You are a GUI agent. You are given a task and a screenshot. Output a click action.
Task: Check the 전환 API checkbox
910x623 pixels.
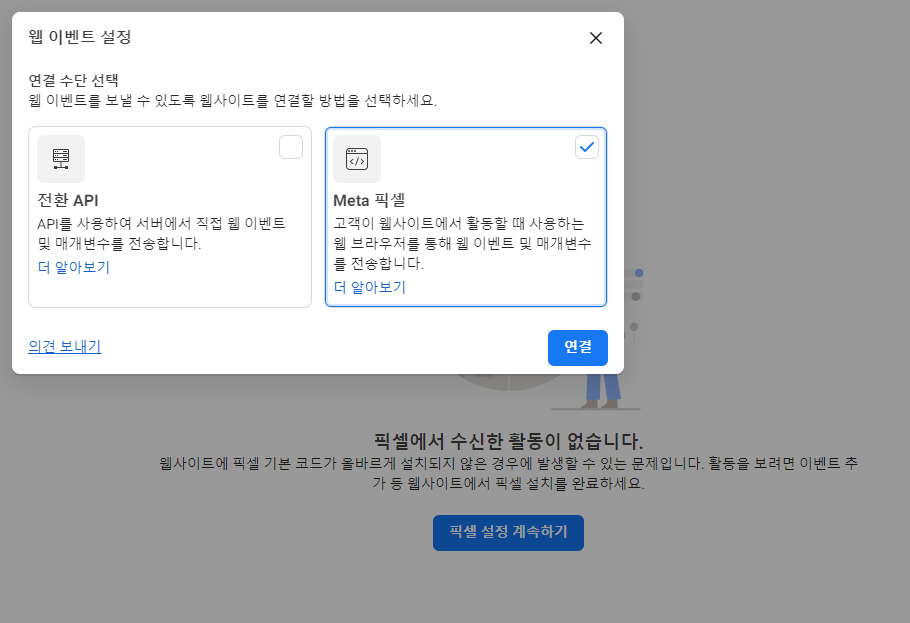291,147
